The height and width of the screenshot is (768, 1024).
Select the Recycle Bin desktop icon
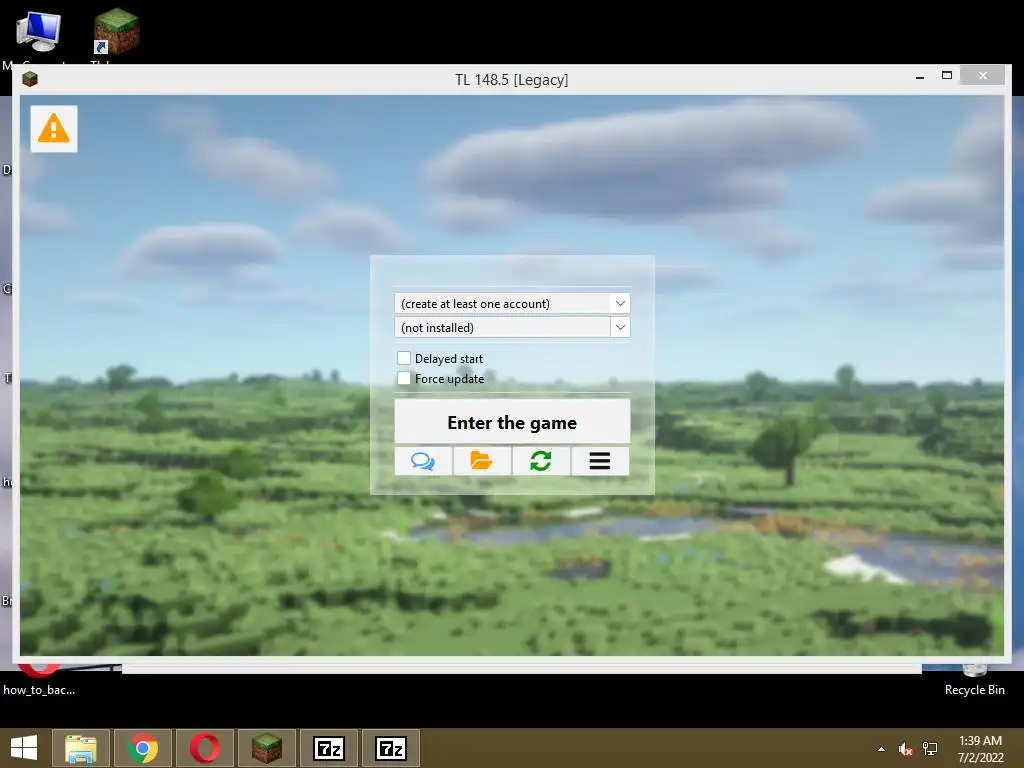point(974,680)
